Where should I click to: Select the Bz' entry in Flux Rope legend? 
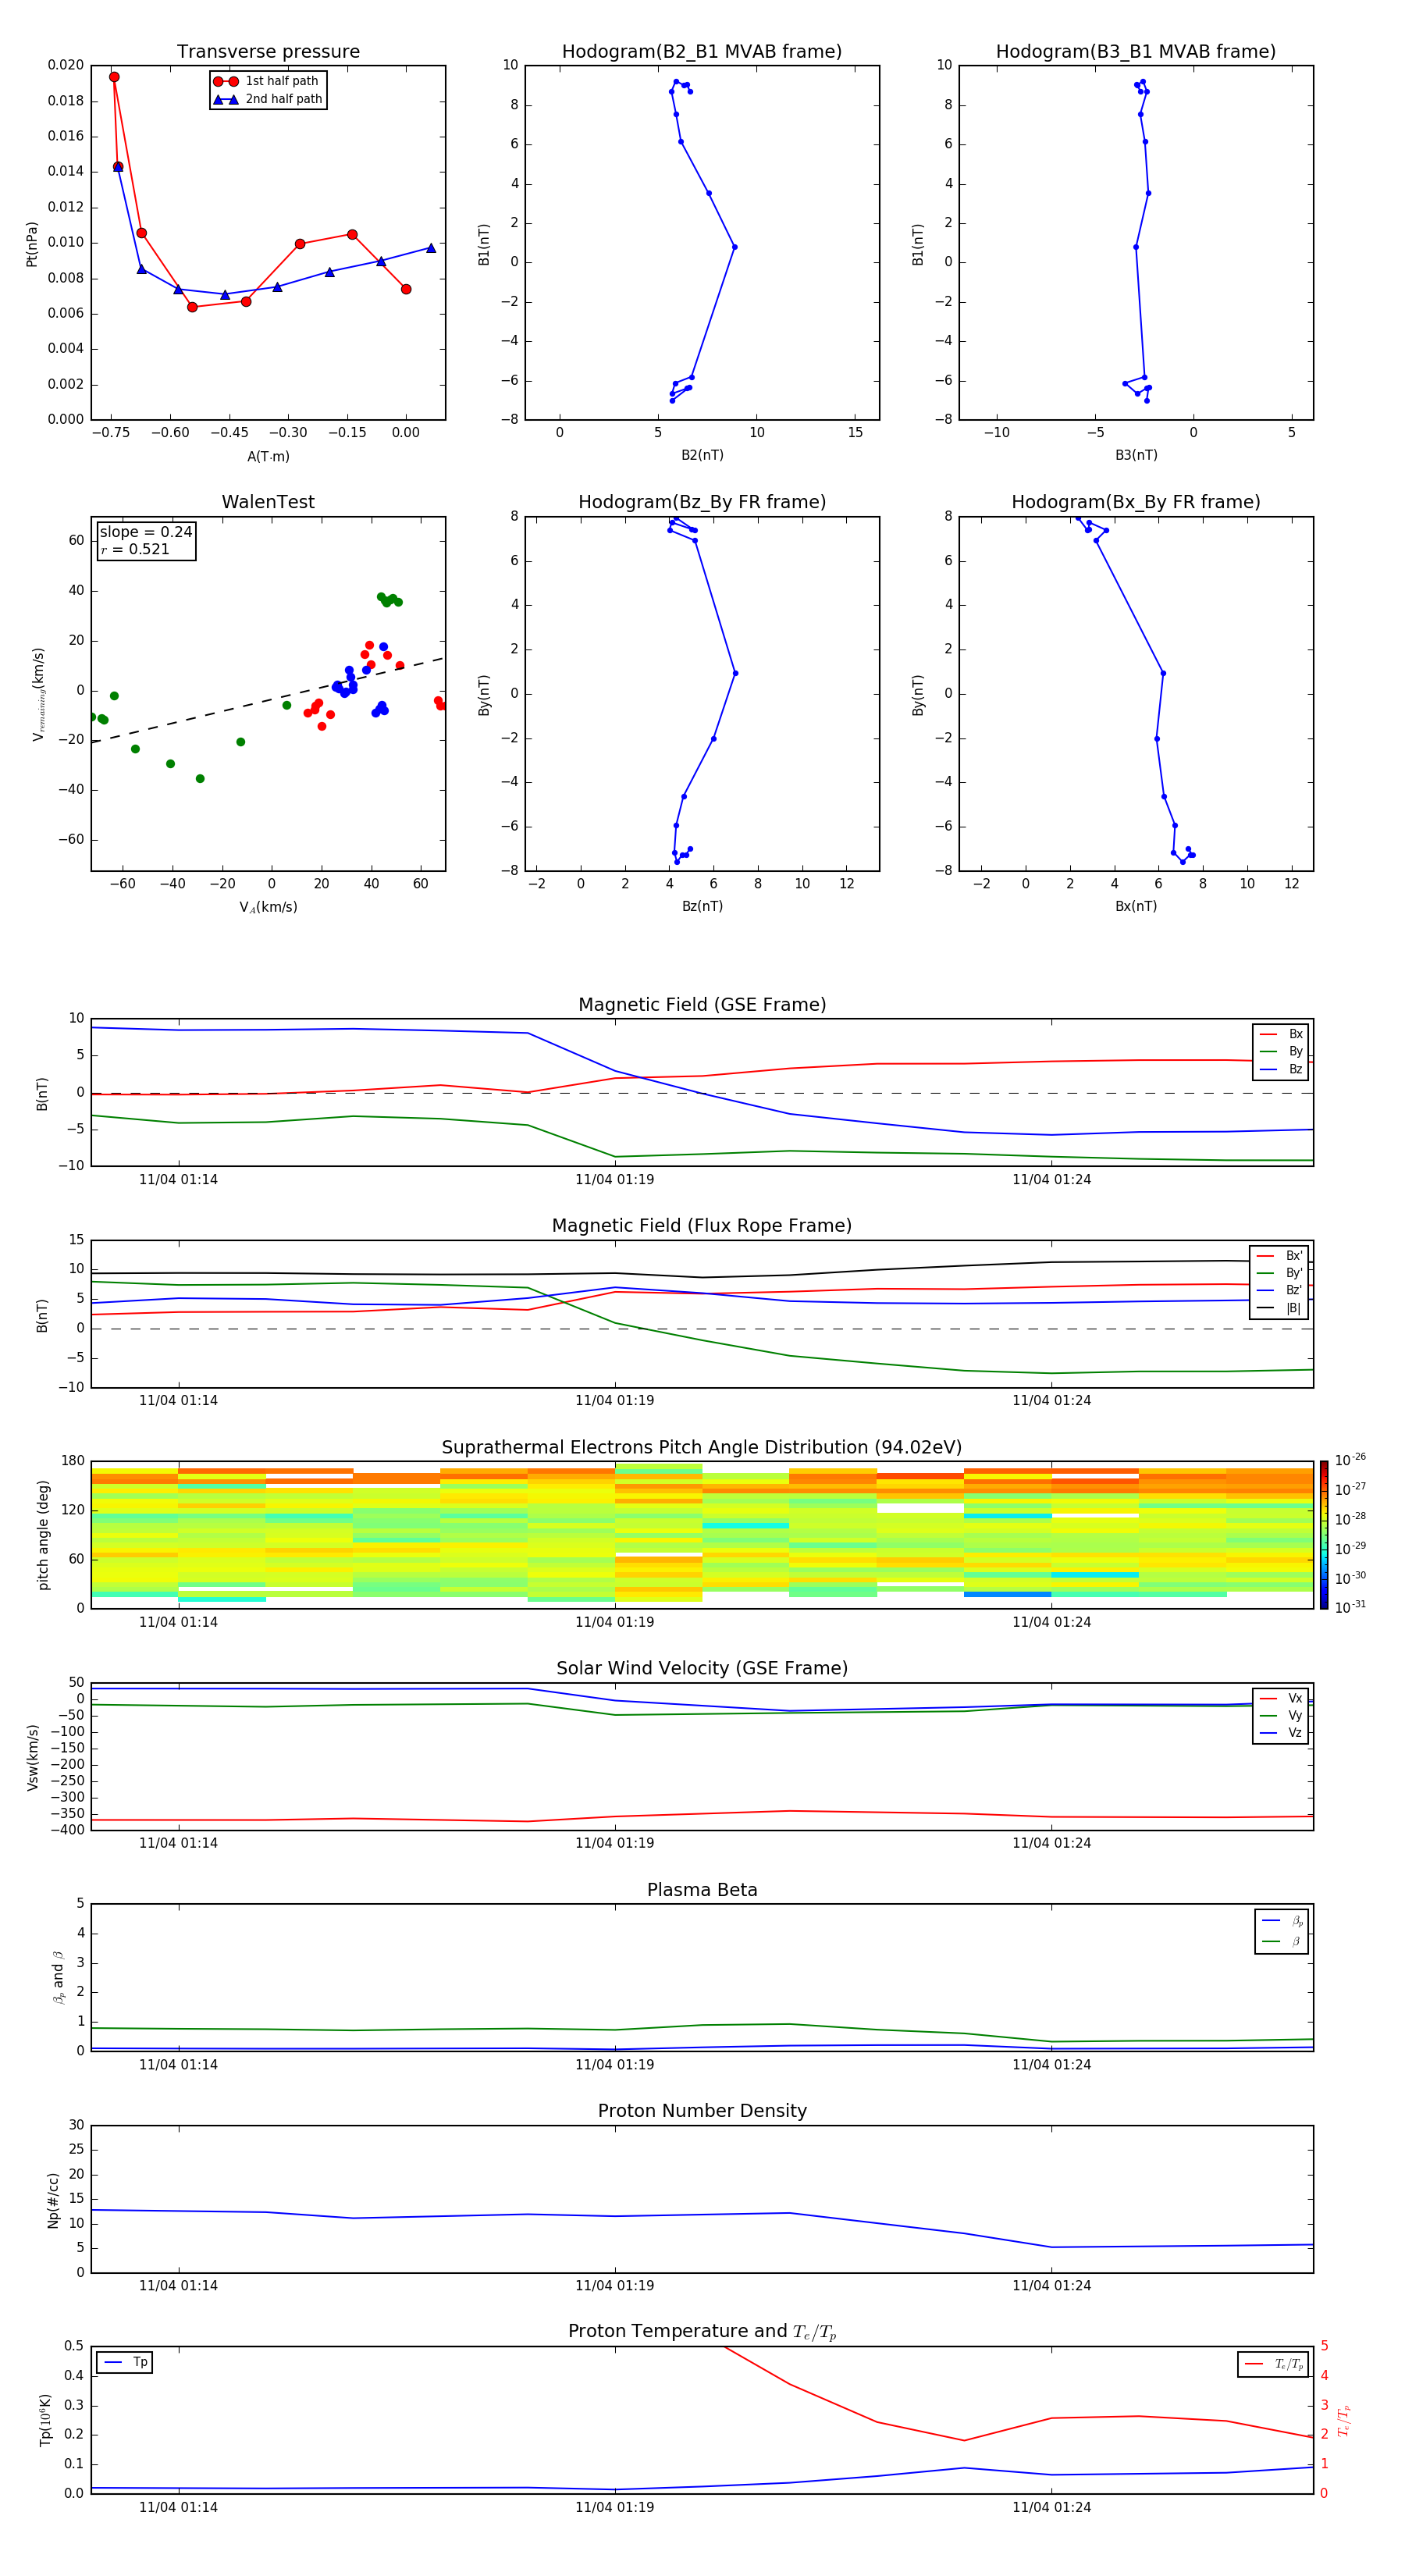tap(1280, 1291)
